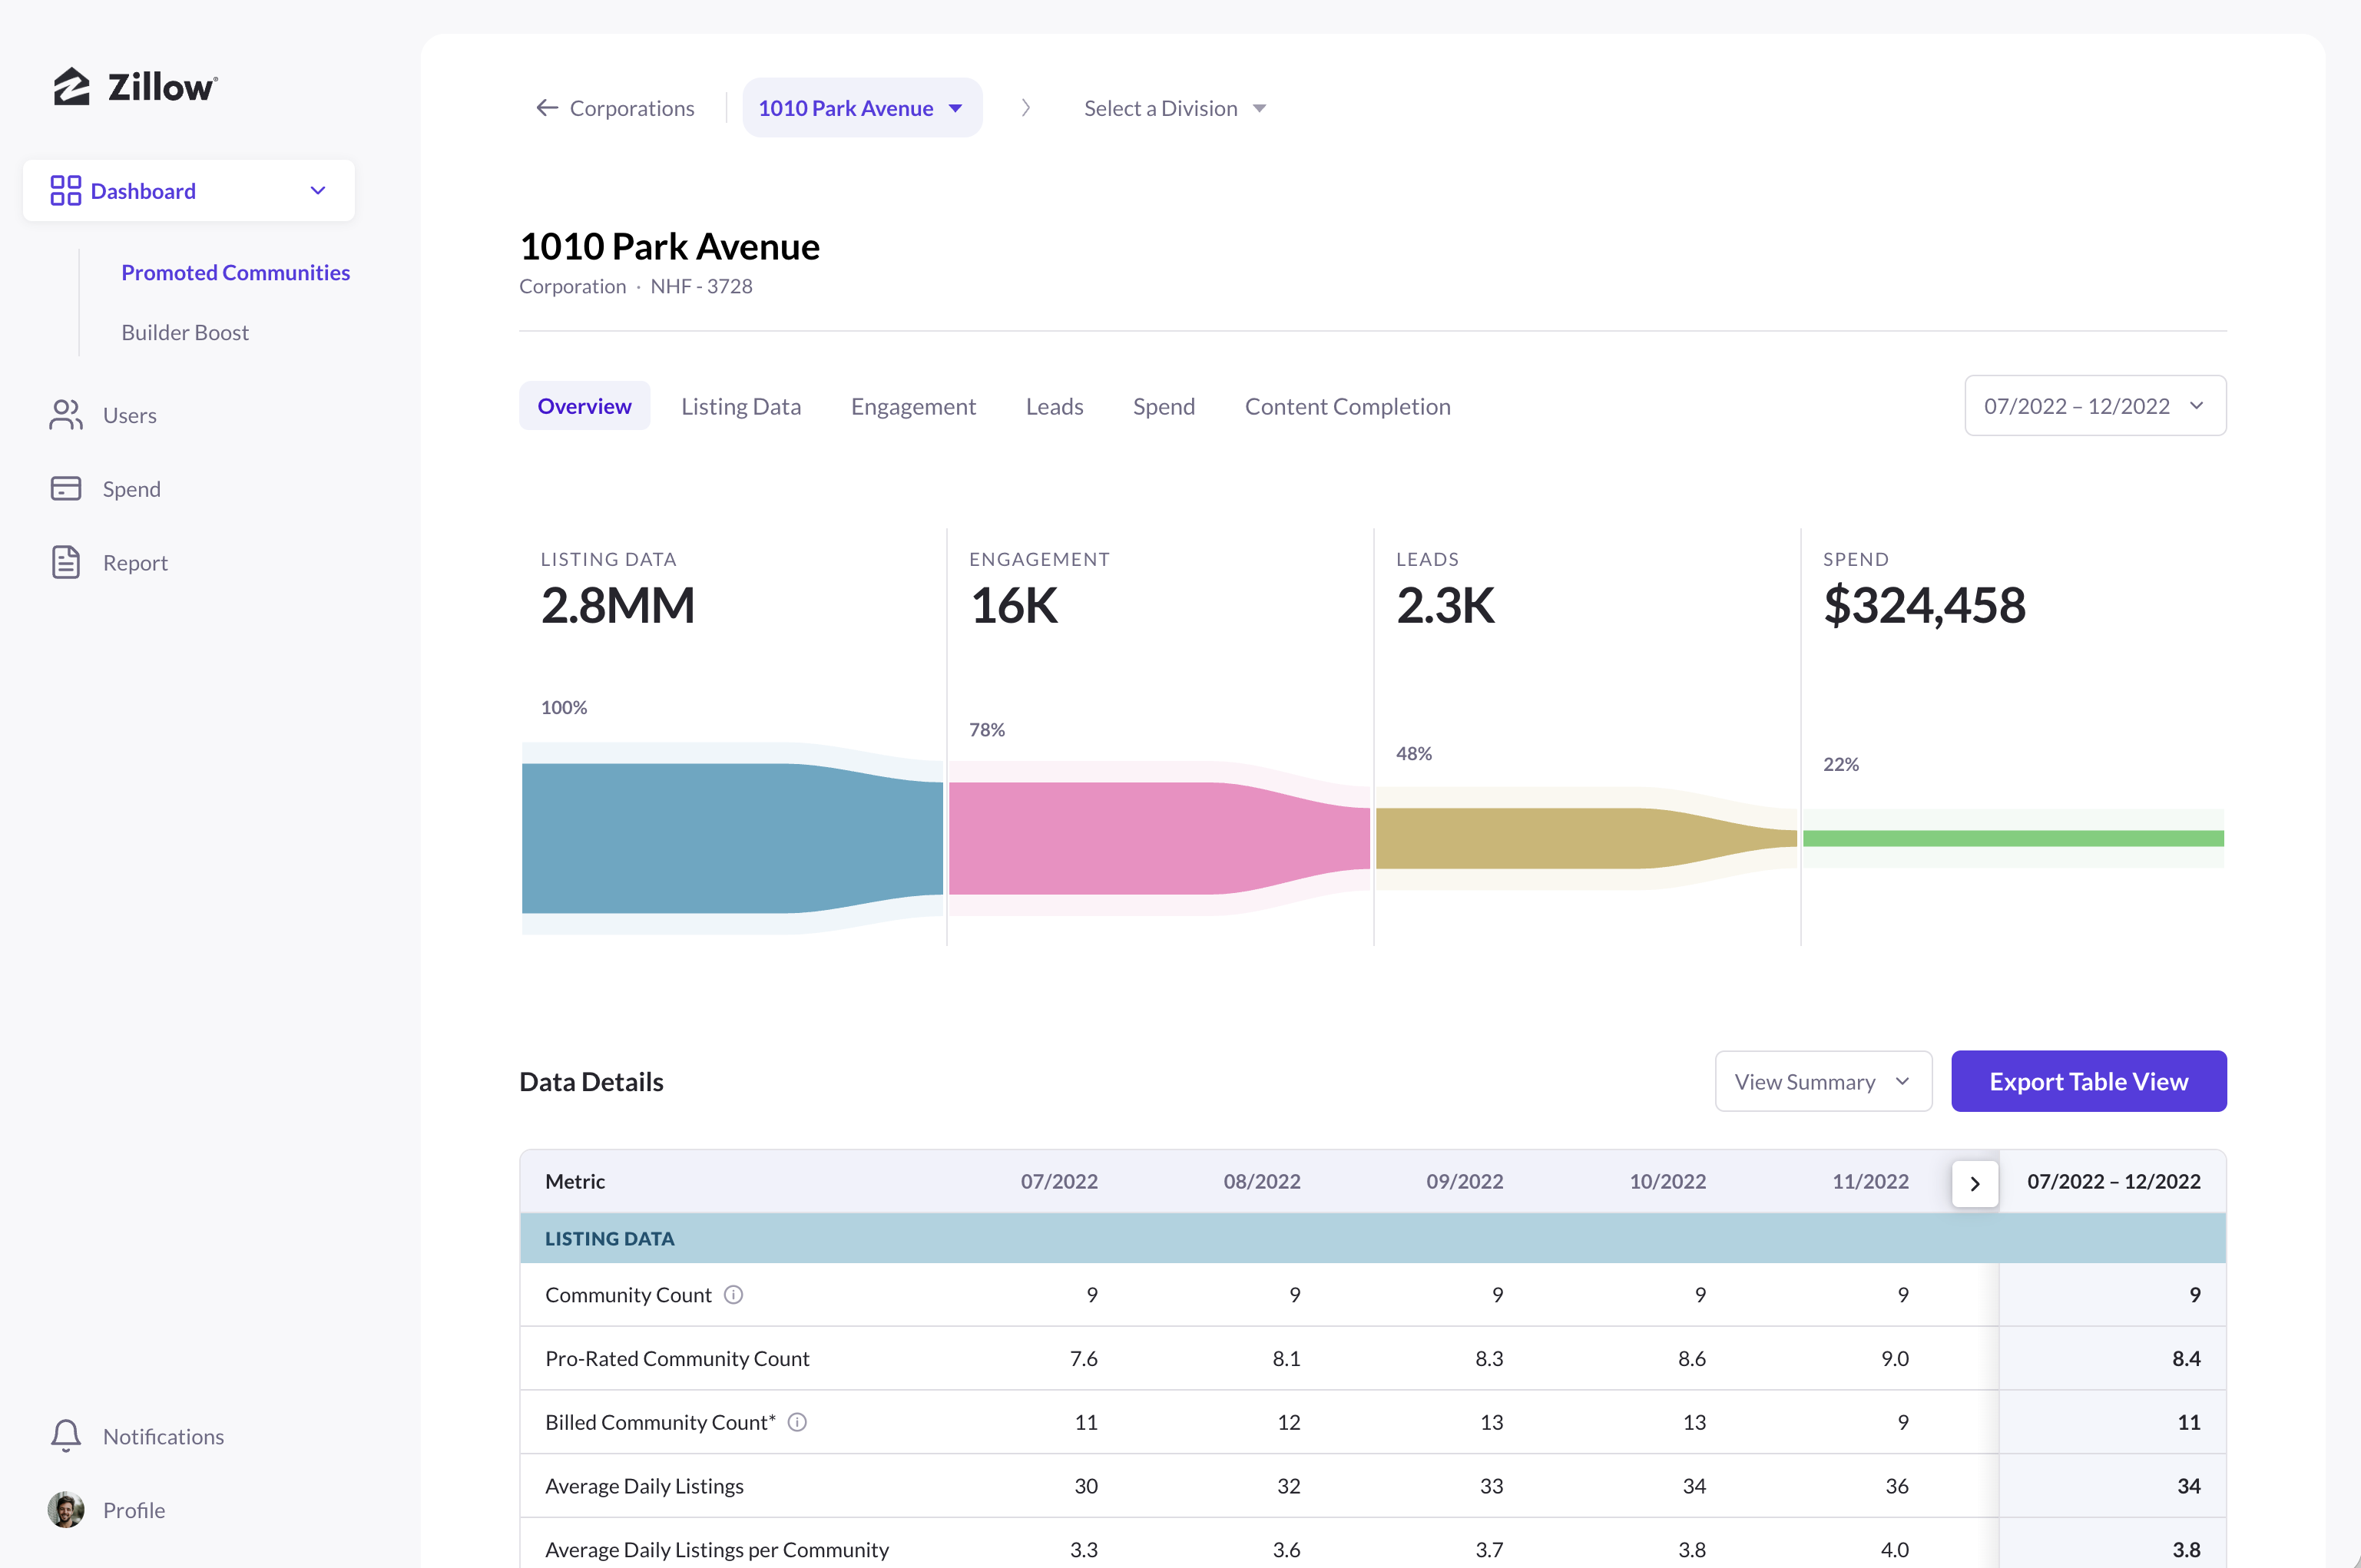Go to the Content Completion tab
Viewport: 2361px width, 1568px height.
click(1347, 406)
